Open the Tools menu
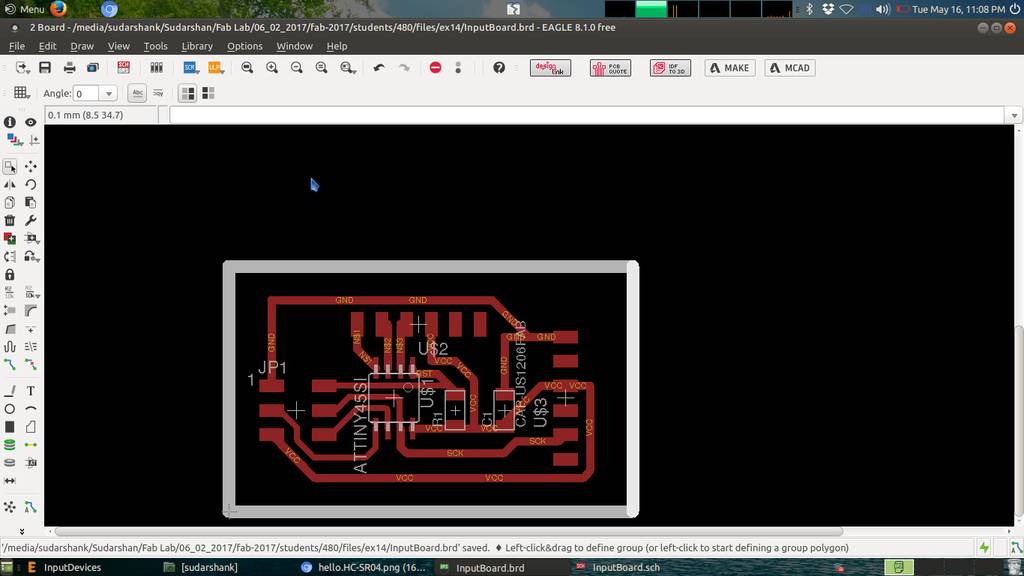 pos(155,46)
